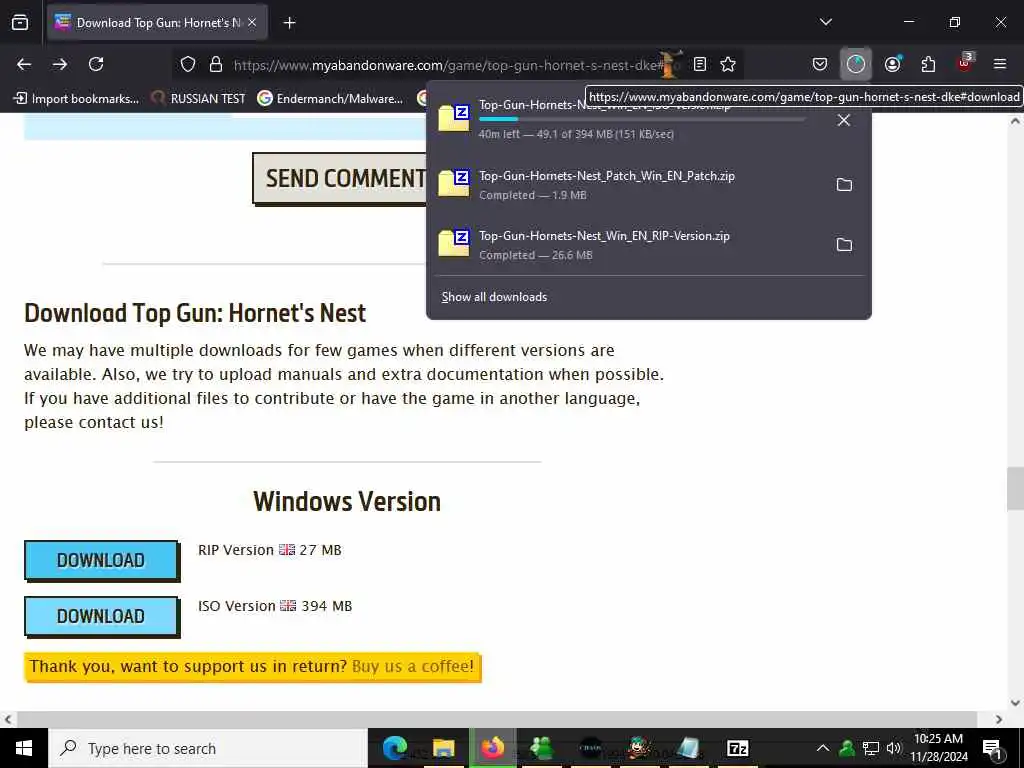Click the Windows taskbar search box
The height and width of the screenshot is (768, 1024).
208,748
